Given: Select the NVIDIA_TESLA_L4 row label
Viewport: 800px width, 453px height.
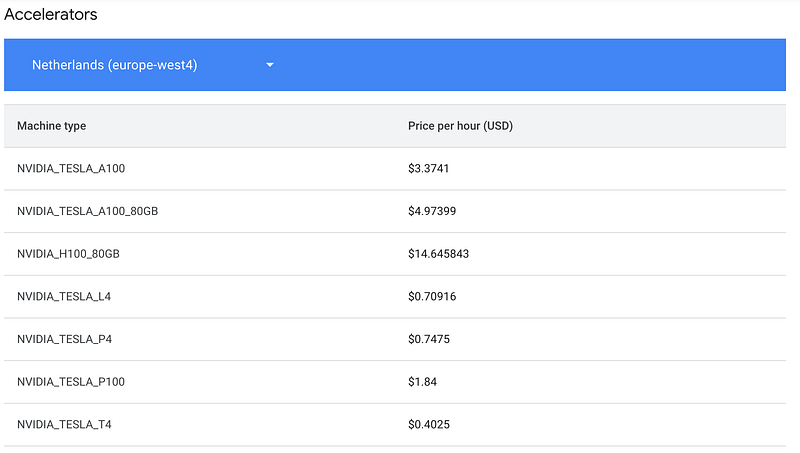Looking at the screenshot, I should 64,297.
